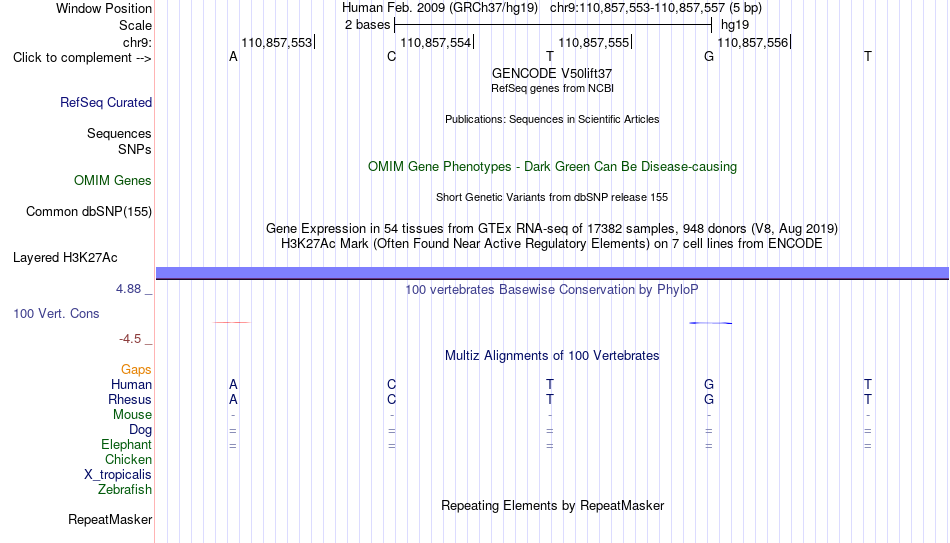Click the Sequences track label
950x543 pixels.
tap(119, 133)
